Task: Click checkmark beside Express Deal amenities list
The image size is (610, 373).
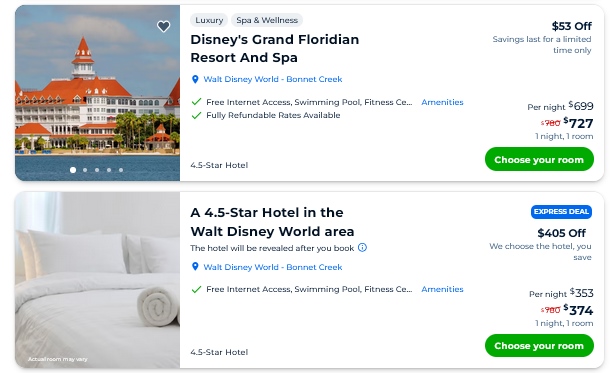Action: pos(196,289)
